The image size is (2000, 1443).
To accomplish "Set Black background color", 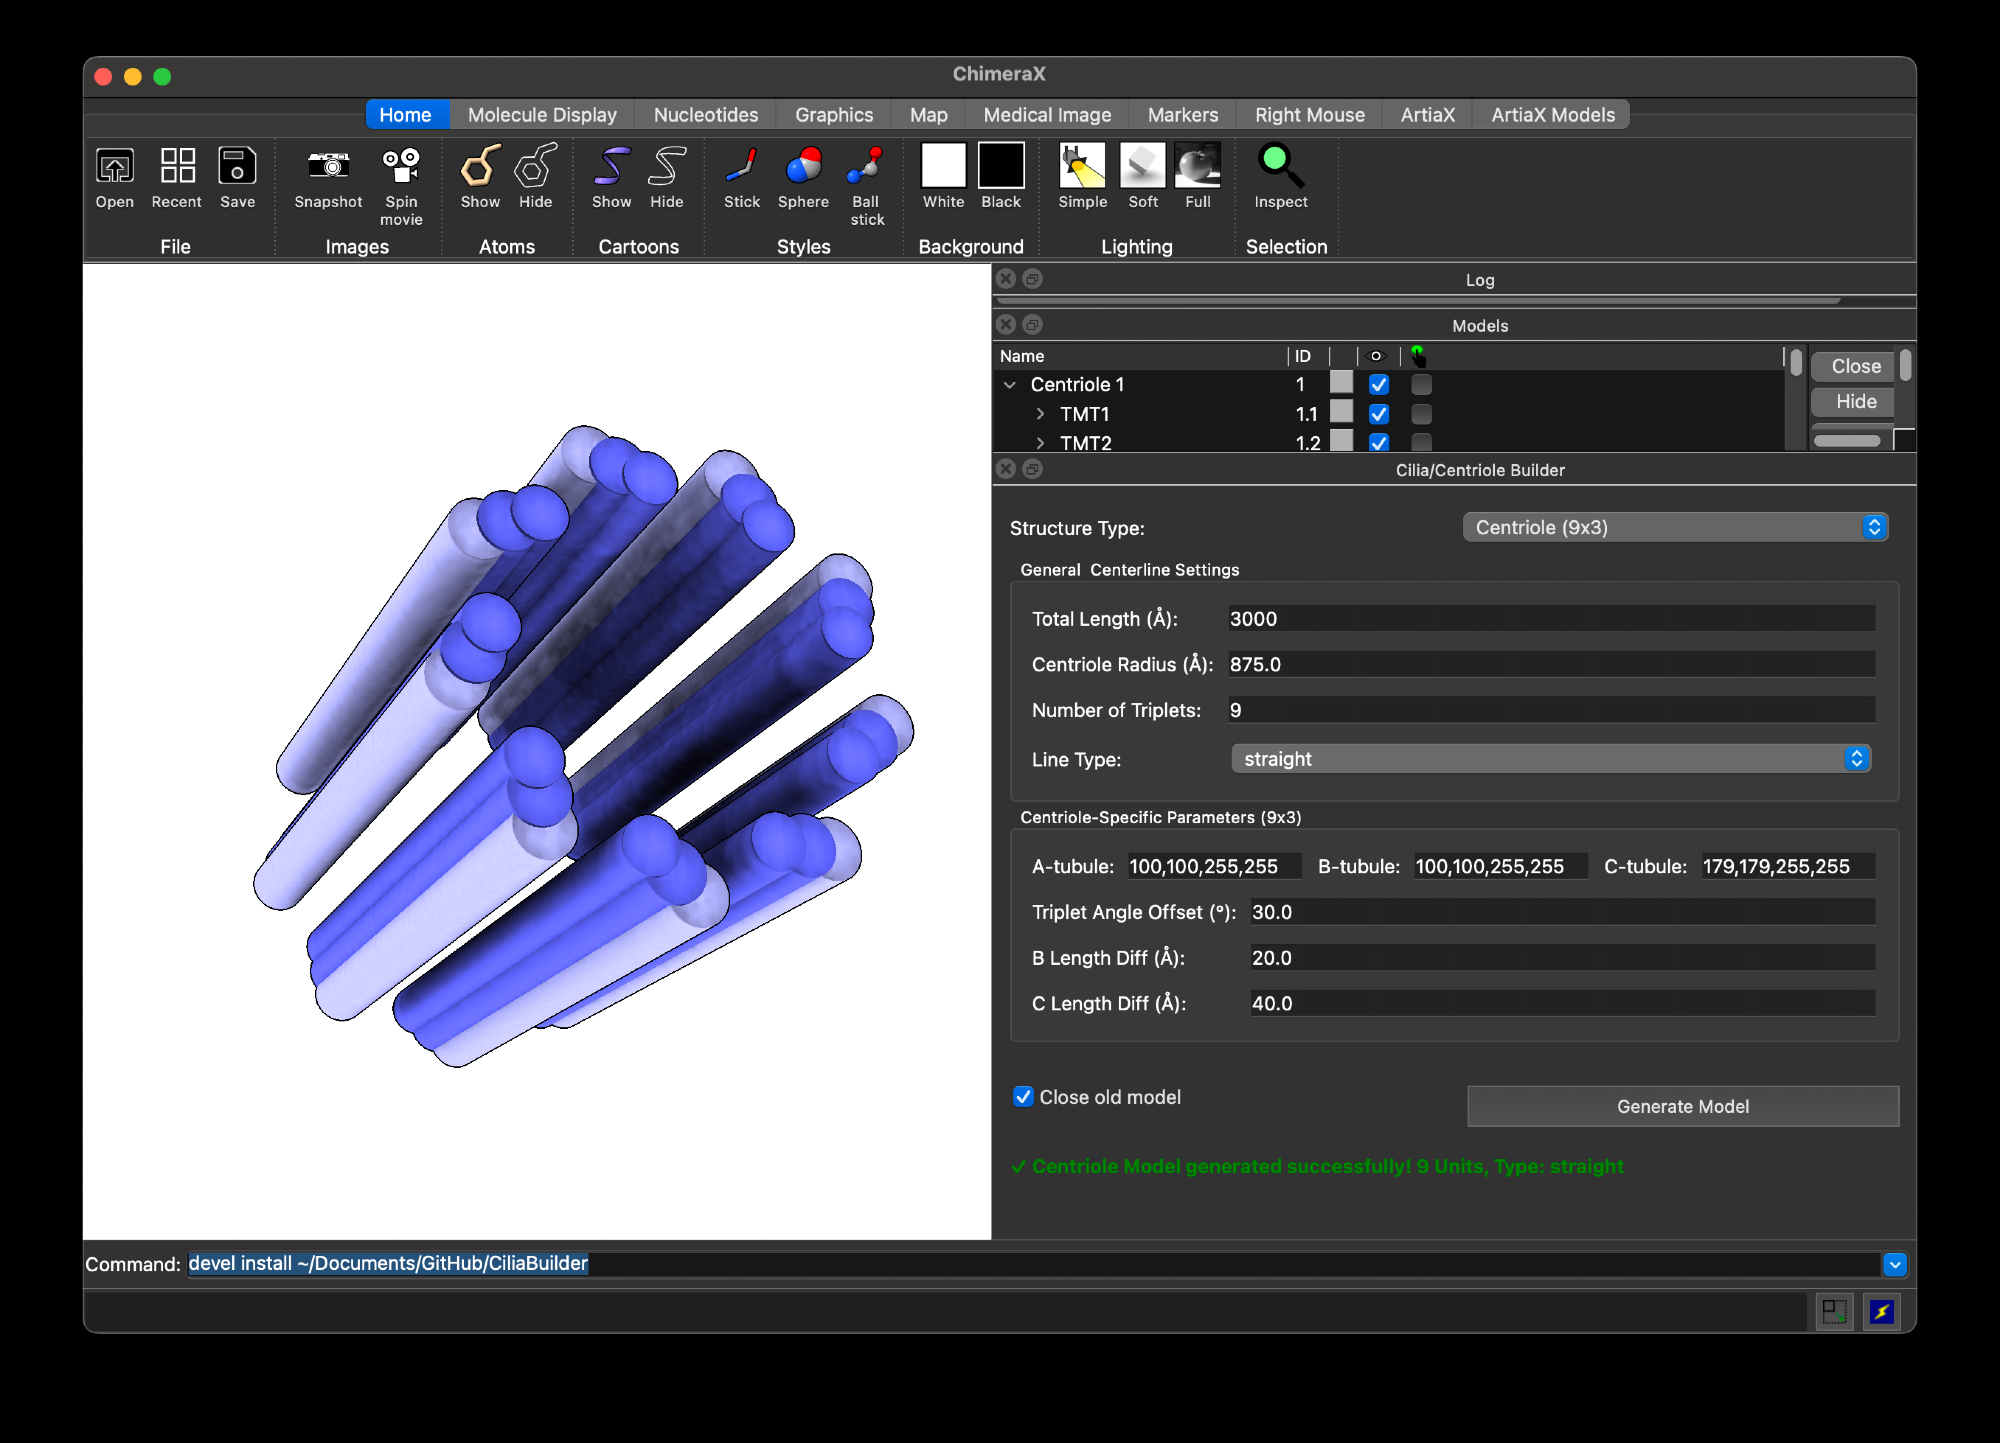I will pos(1000,167).
